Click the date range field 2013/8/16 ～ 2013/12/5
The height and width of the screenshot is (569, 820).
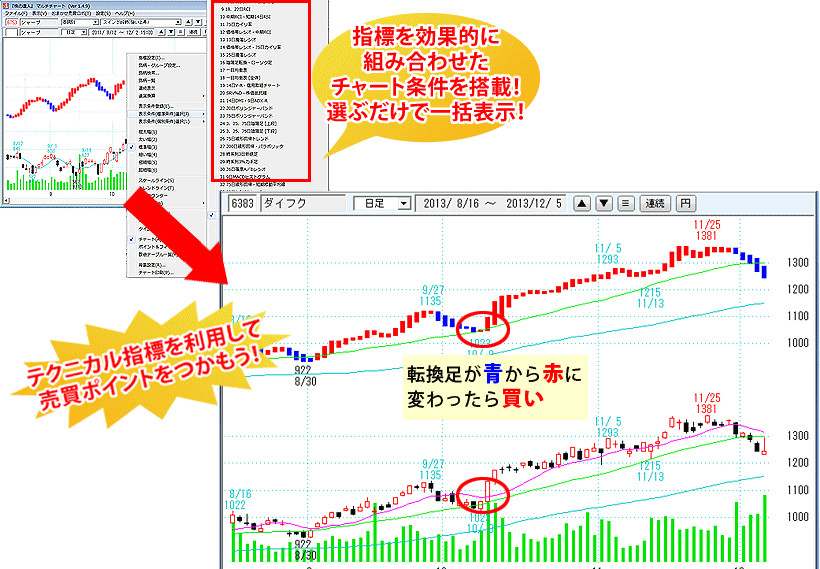click(x=492, y=203)
